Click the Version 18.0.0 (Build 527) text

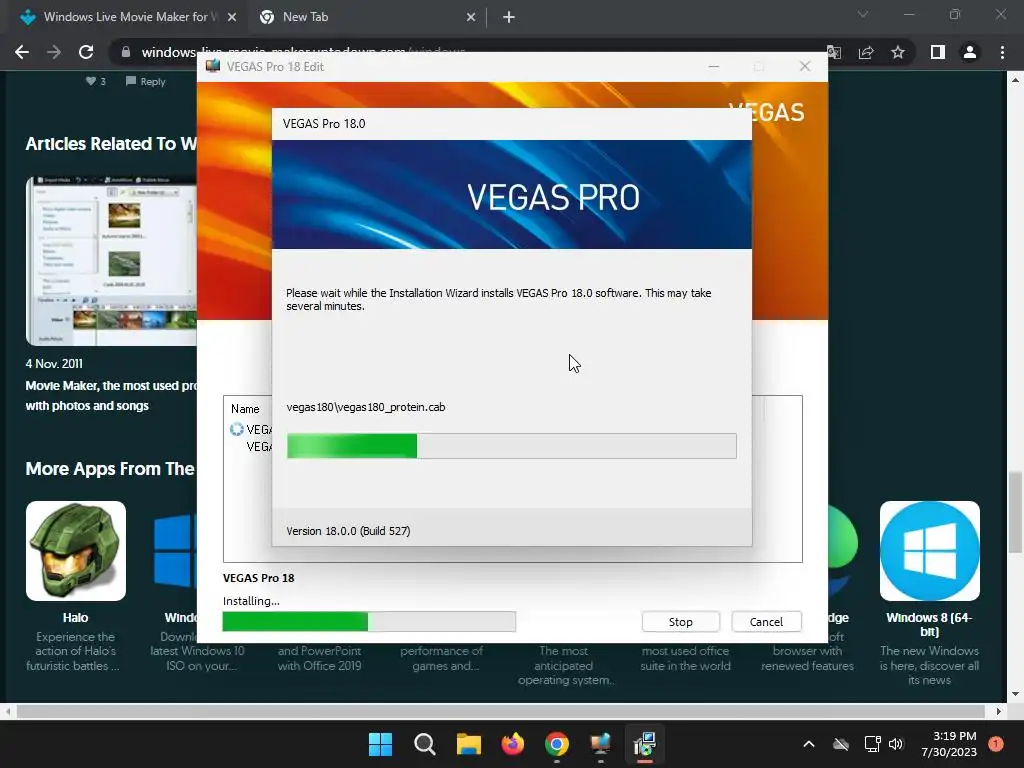point(348,531)
